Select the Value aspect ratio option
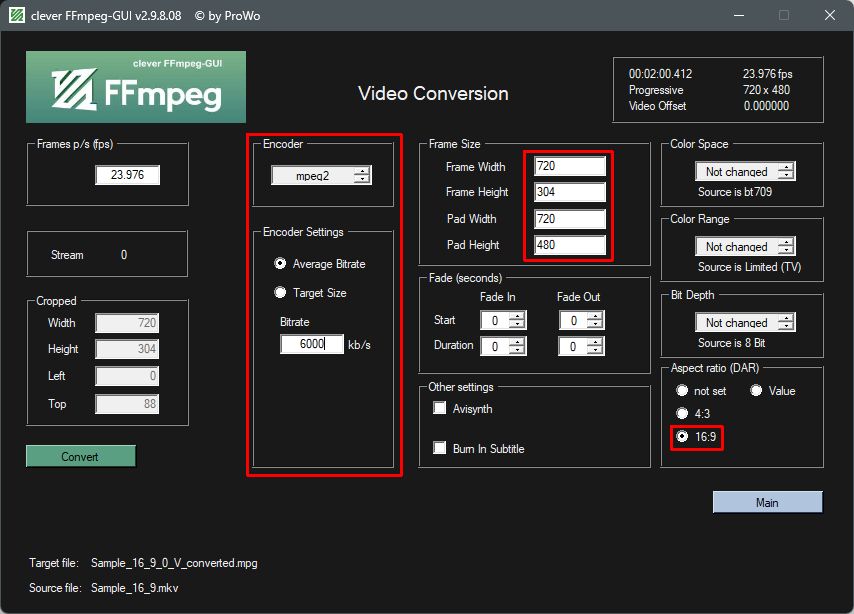Image resolution: width=854 pixels, height=614 pixels. click(x=756, y=391)
